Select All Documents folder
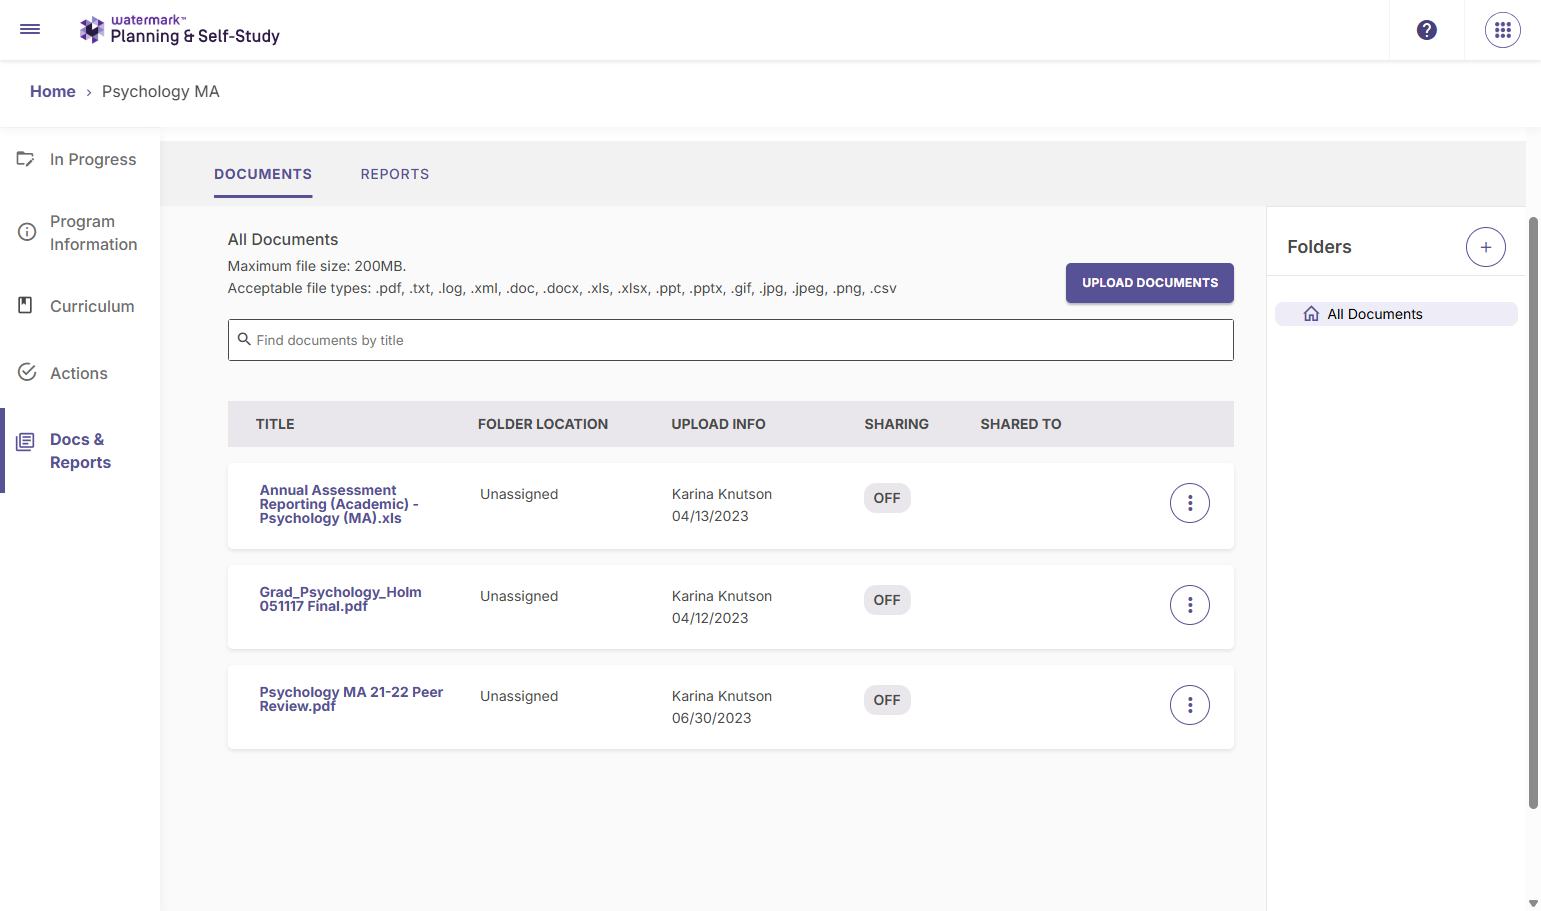The height and width of the screenshot is (911, 1541). (x=1396, y=314)
